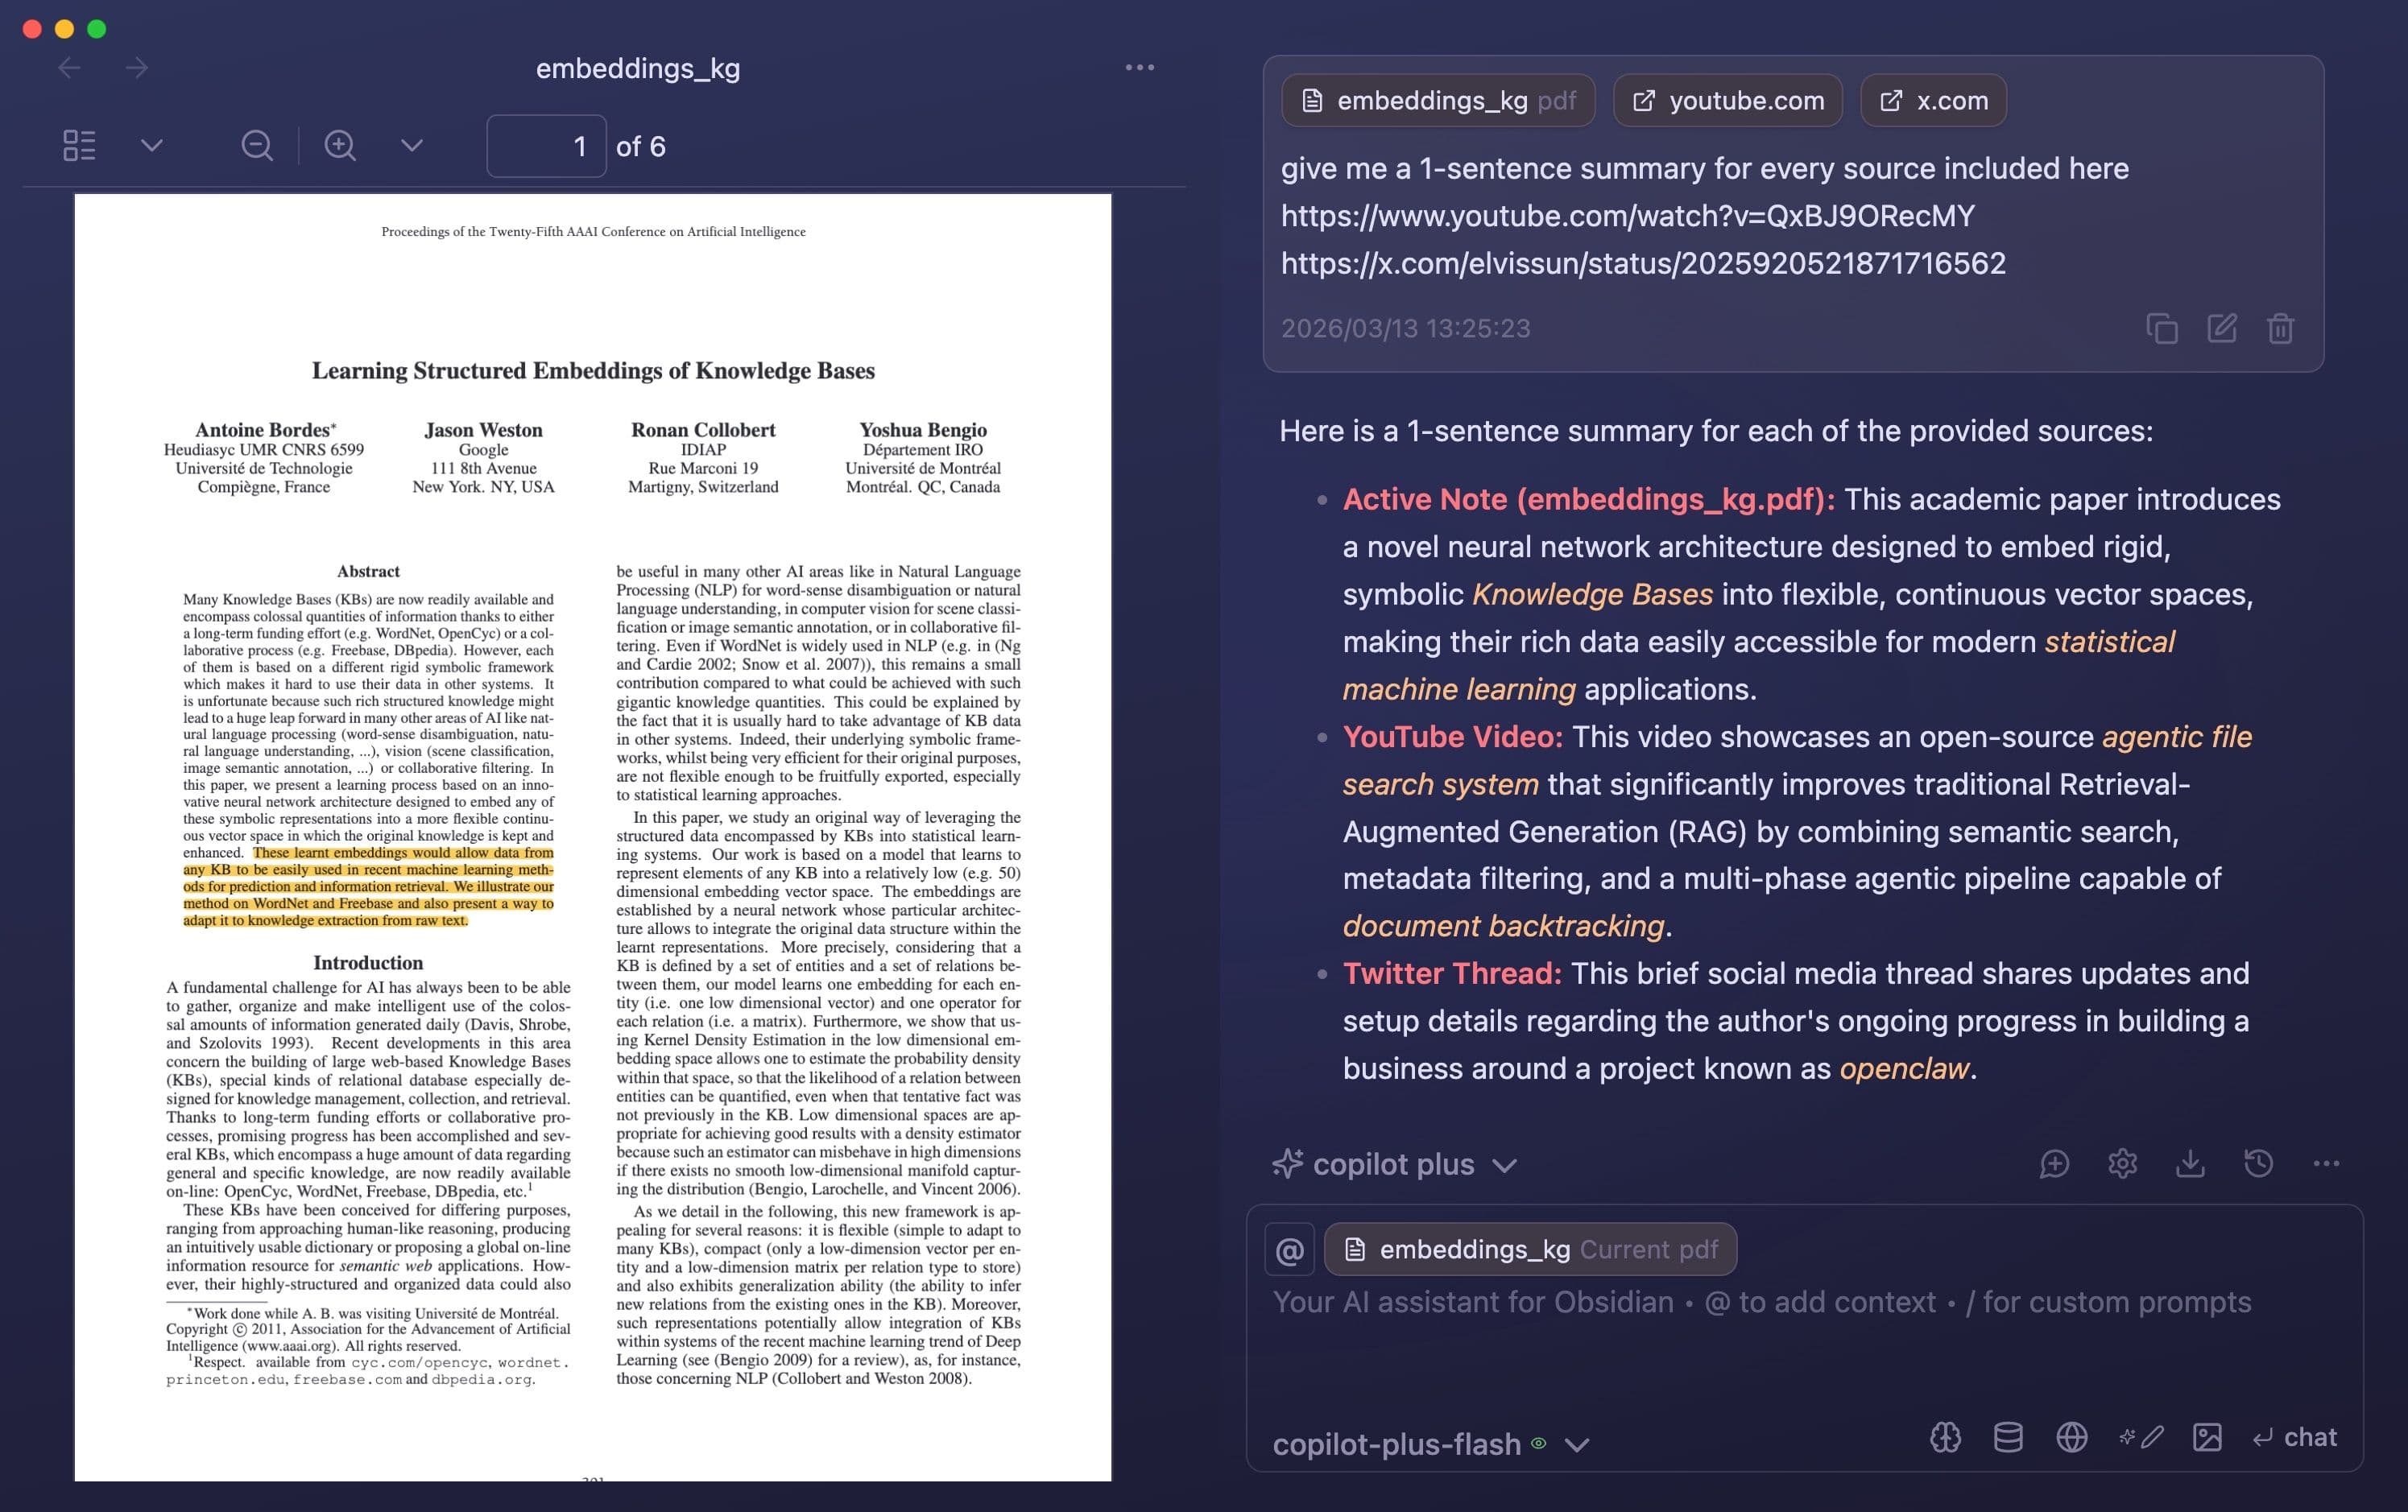2408x1512 pixels.
Task: Expand the copilot plus mode dropdown
Action: [x=1504, y=1164]
